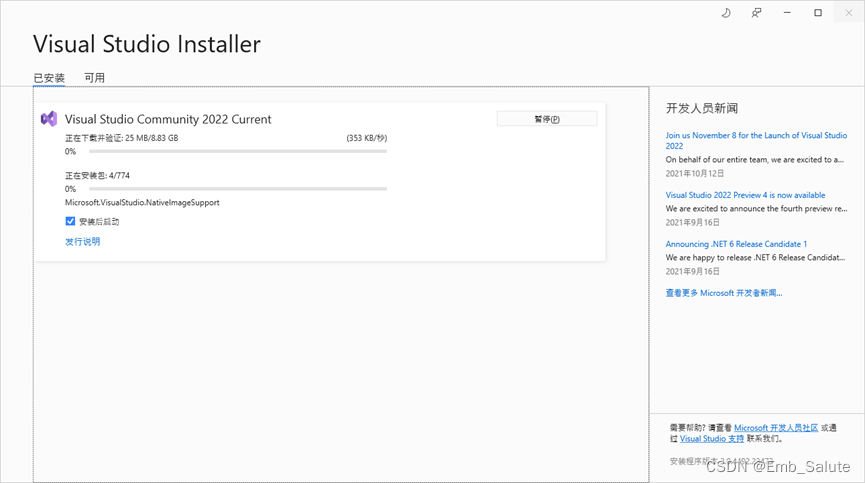
Task: Open the feedback icon in title bar
Action: 756,13
